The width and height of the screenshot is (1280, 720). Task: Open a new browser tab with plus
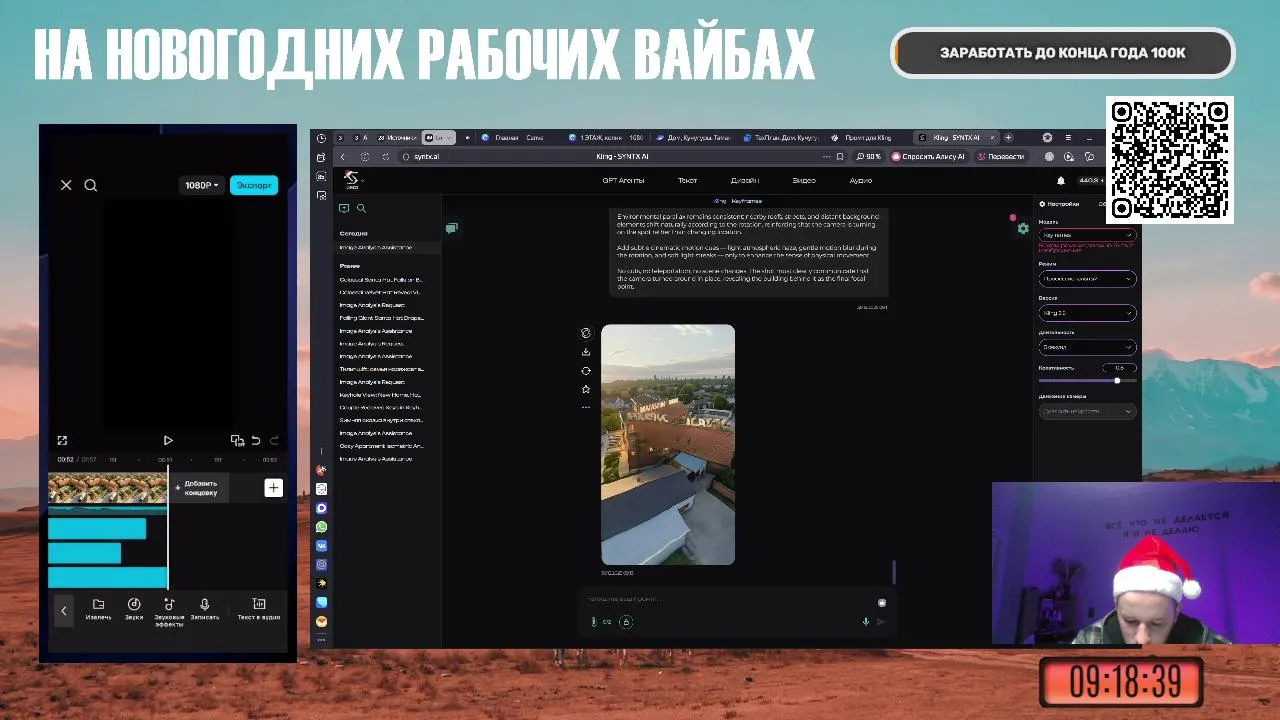point(1008,137)
